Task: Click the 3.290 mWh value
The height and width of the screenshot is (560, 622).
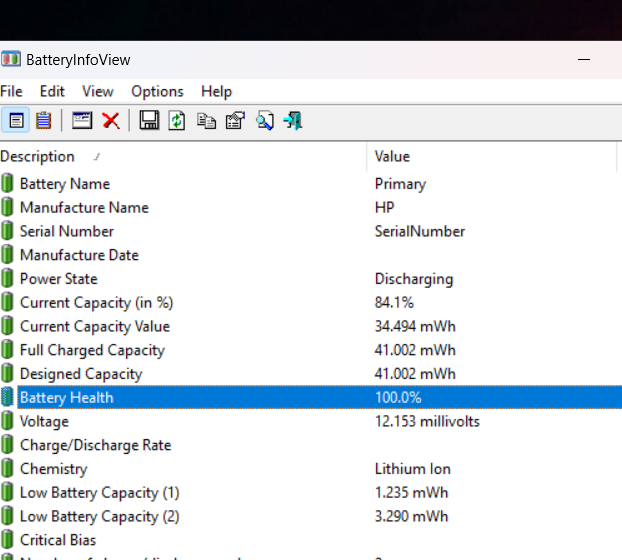Action: click(411, 516)
